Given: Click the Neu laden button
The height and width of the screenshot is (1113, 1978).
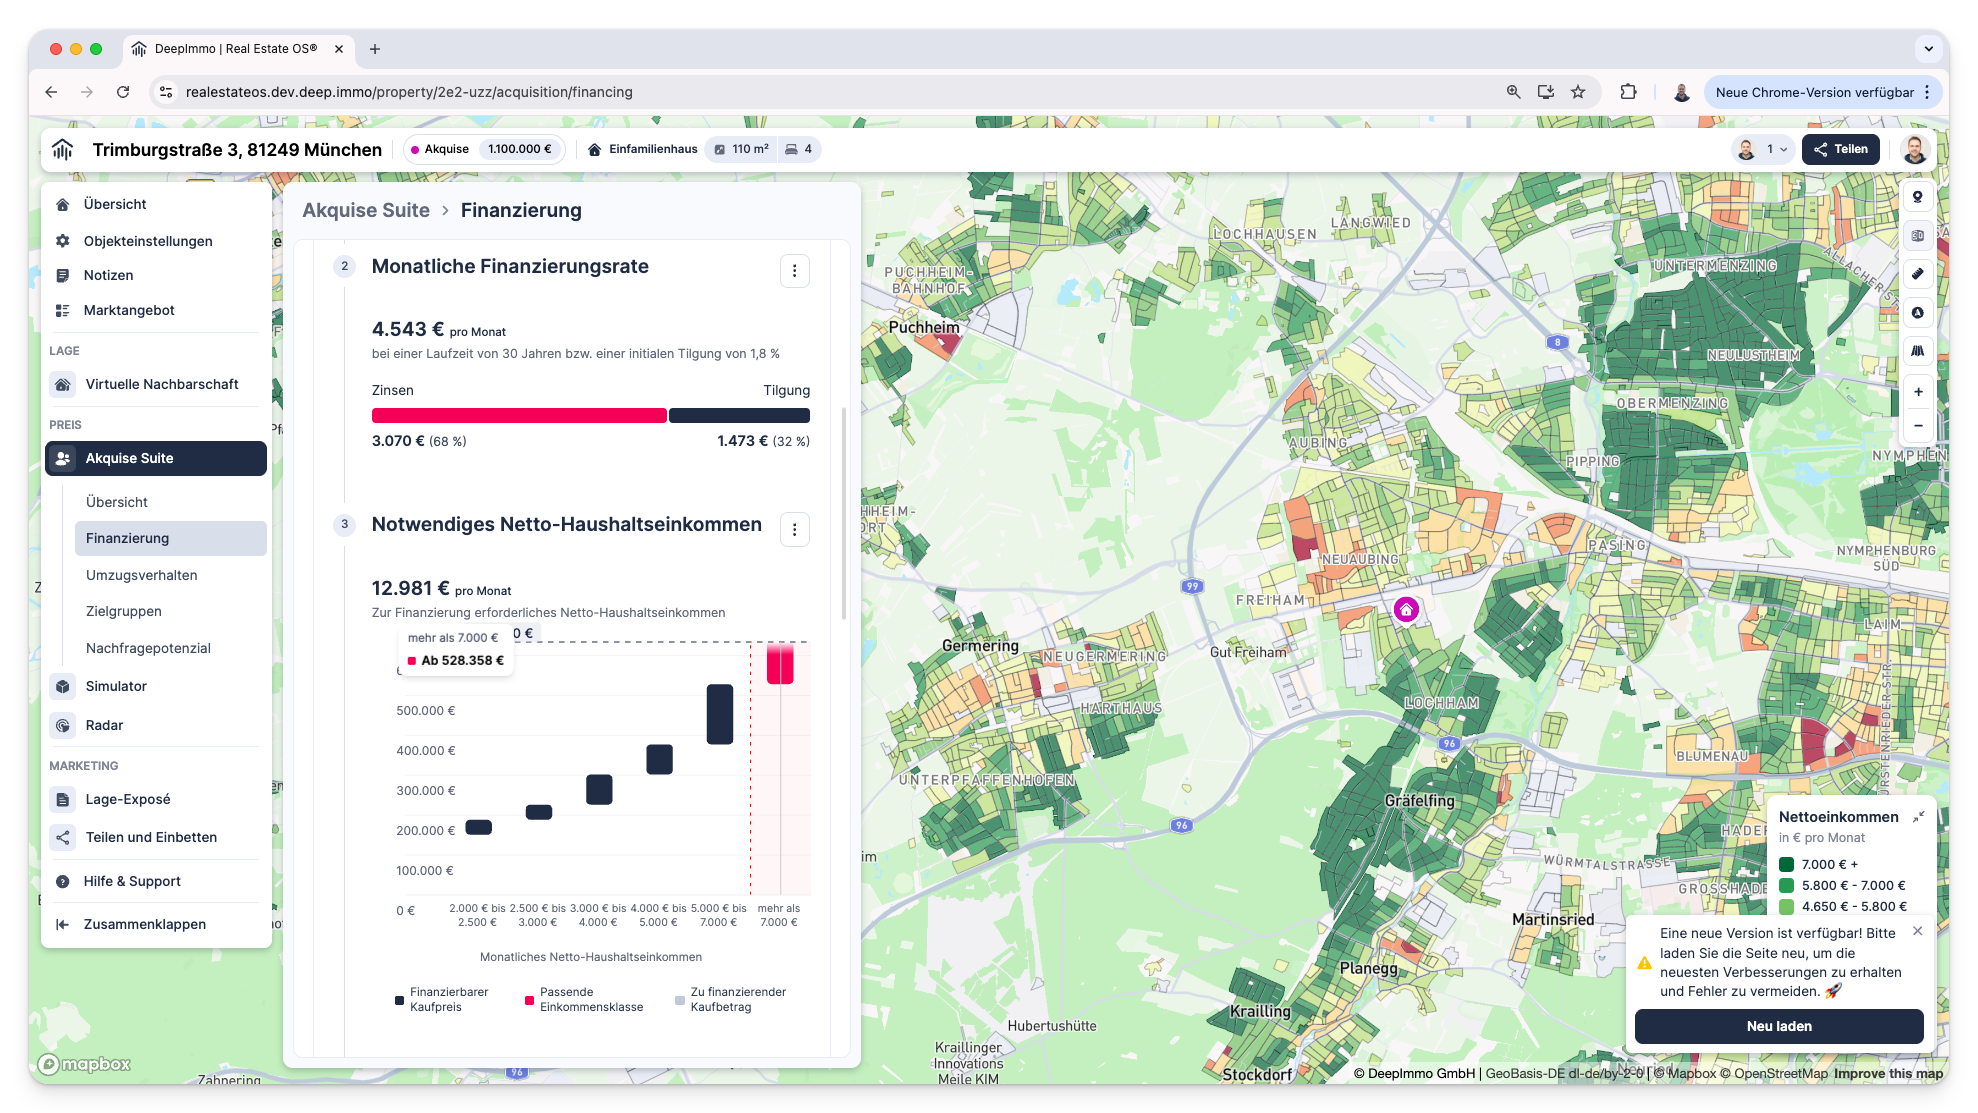Looking at the screenshot, I should click(1779, 1026).
